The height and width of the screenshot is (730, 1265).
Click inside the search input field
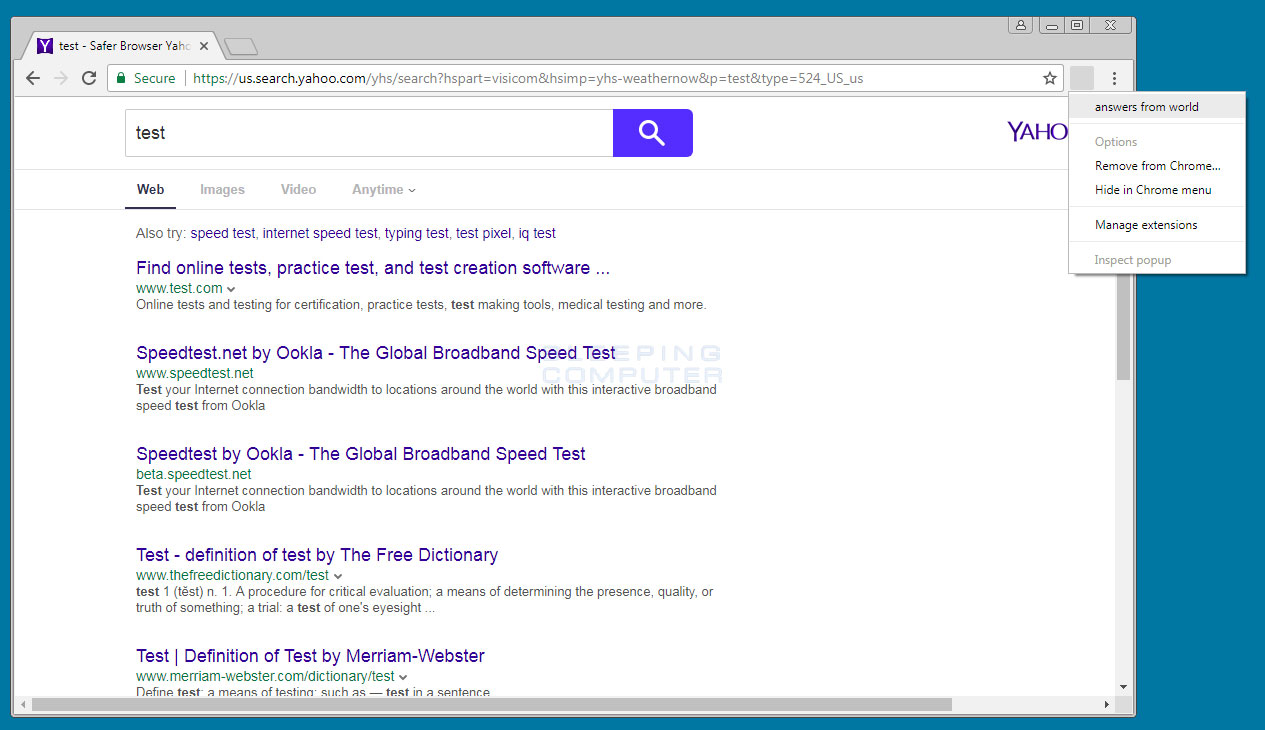pos(368,132)
